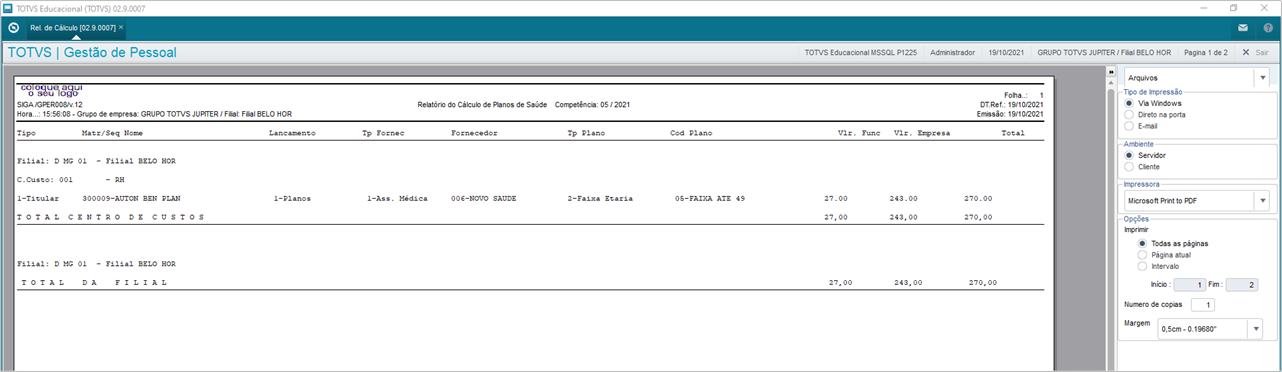Open the help question mark icon

tap(1268, 28)
